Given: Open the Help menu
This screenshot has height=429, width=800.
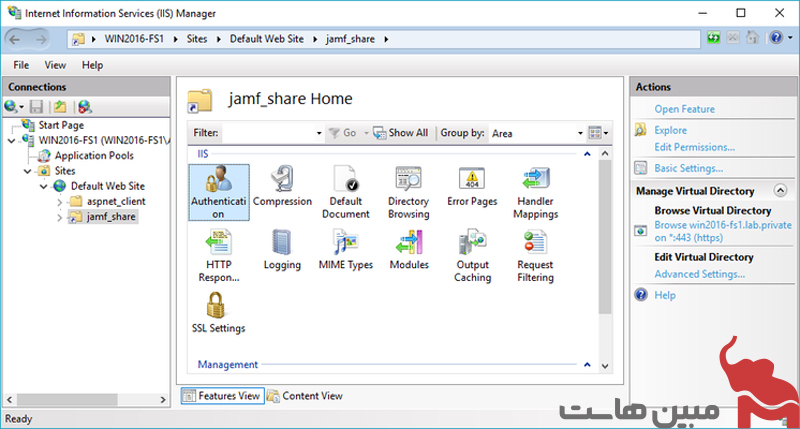Looking at the screenshot, I should [x=92, y=65].
